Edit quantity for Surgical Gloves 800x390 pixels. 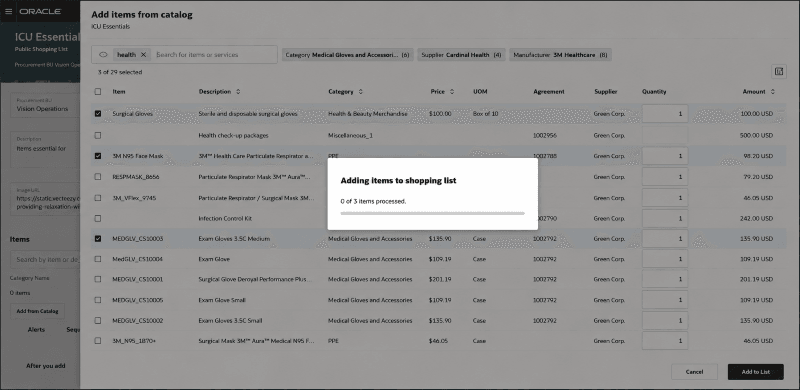(x=665, y=114)
